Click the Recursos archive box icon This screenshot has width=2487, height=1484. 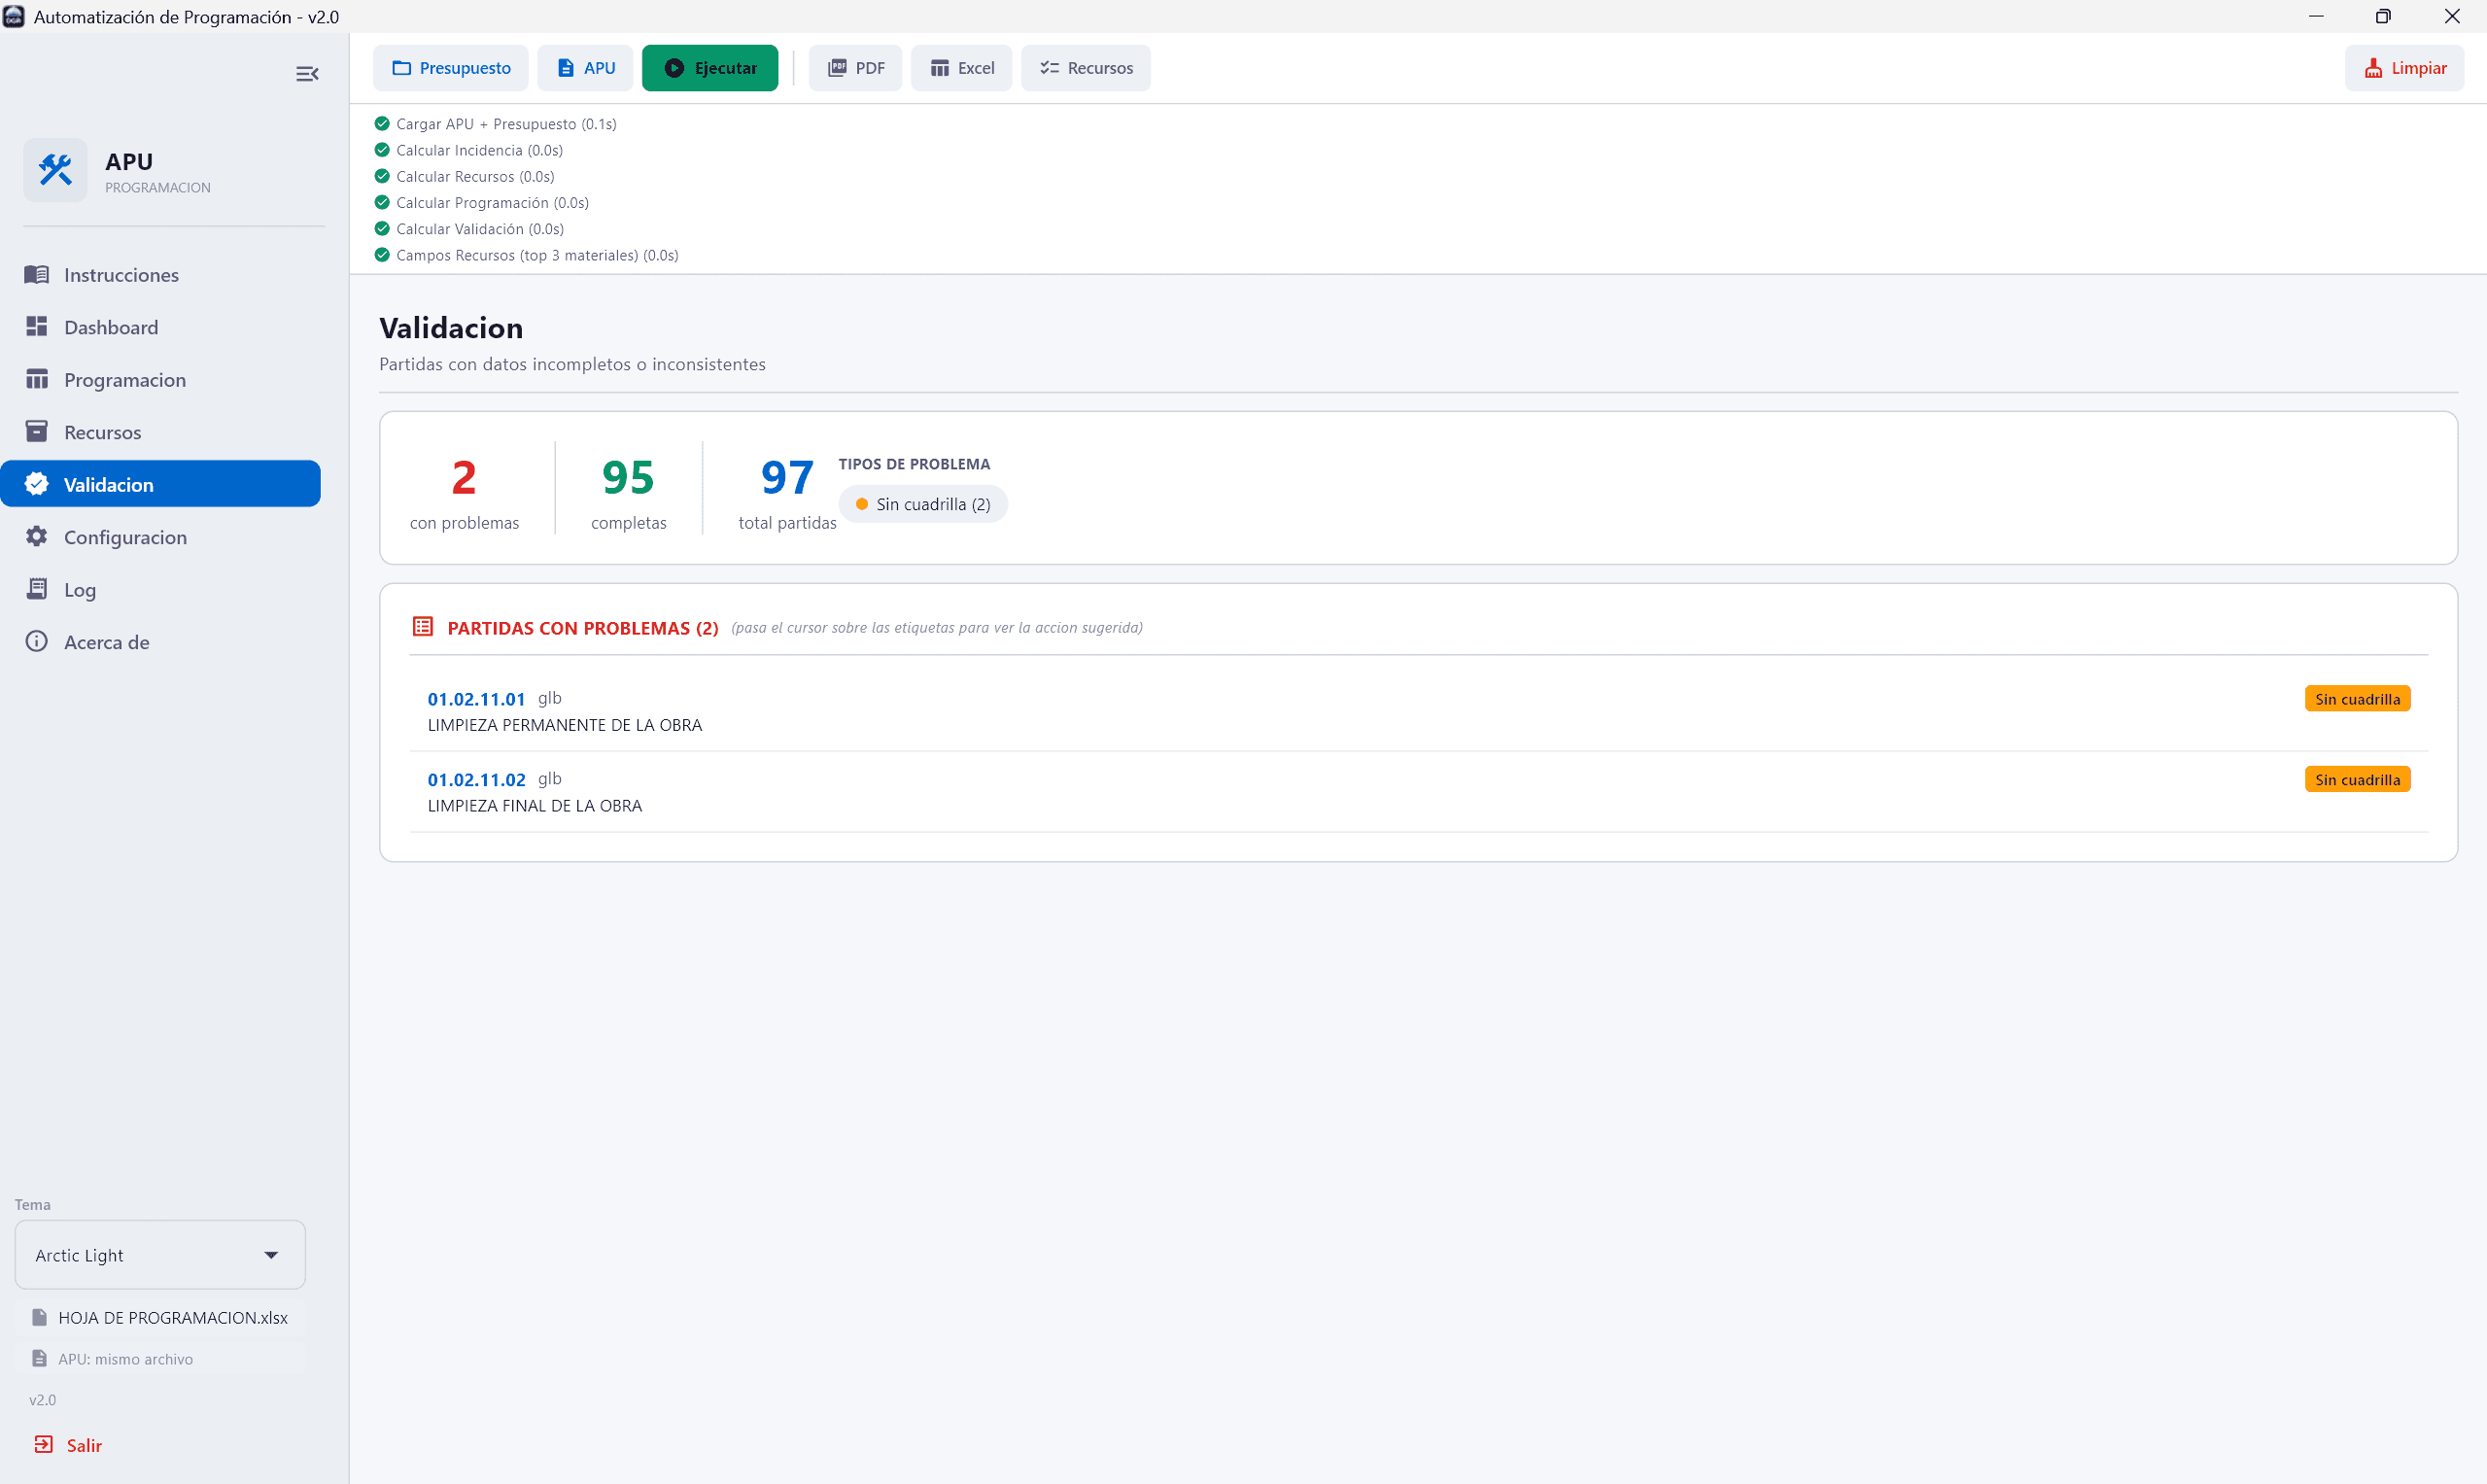37,432
